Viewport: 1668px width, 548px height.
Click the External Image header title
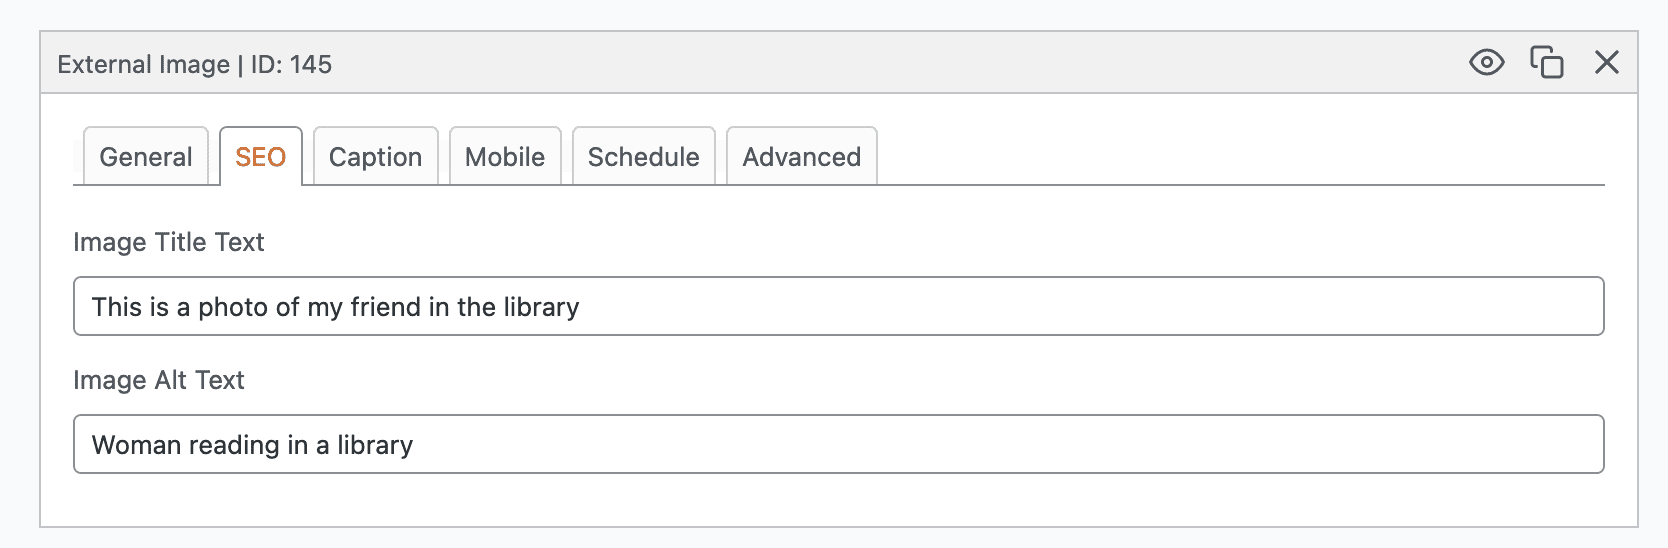click(143, 65)
